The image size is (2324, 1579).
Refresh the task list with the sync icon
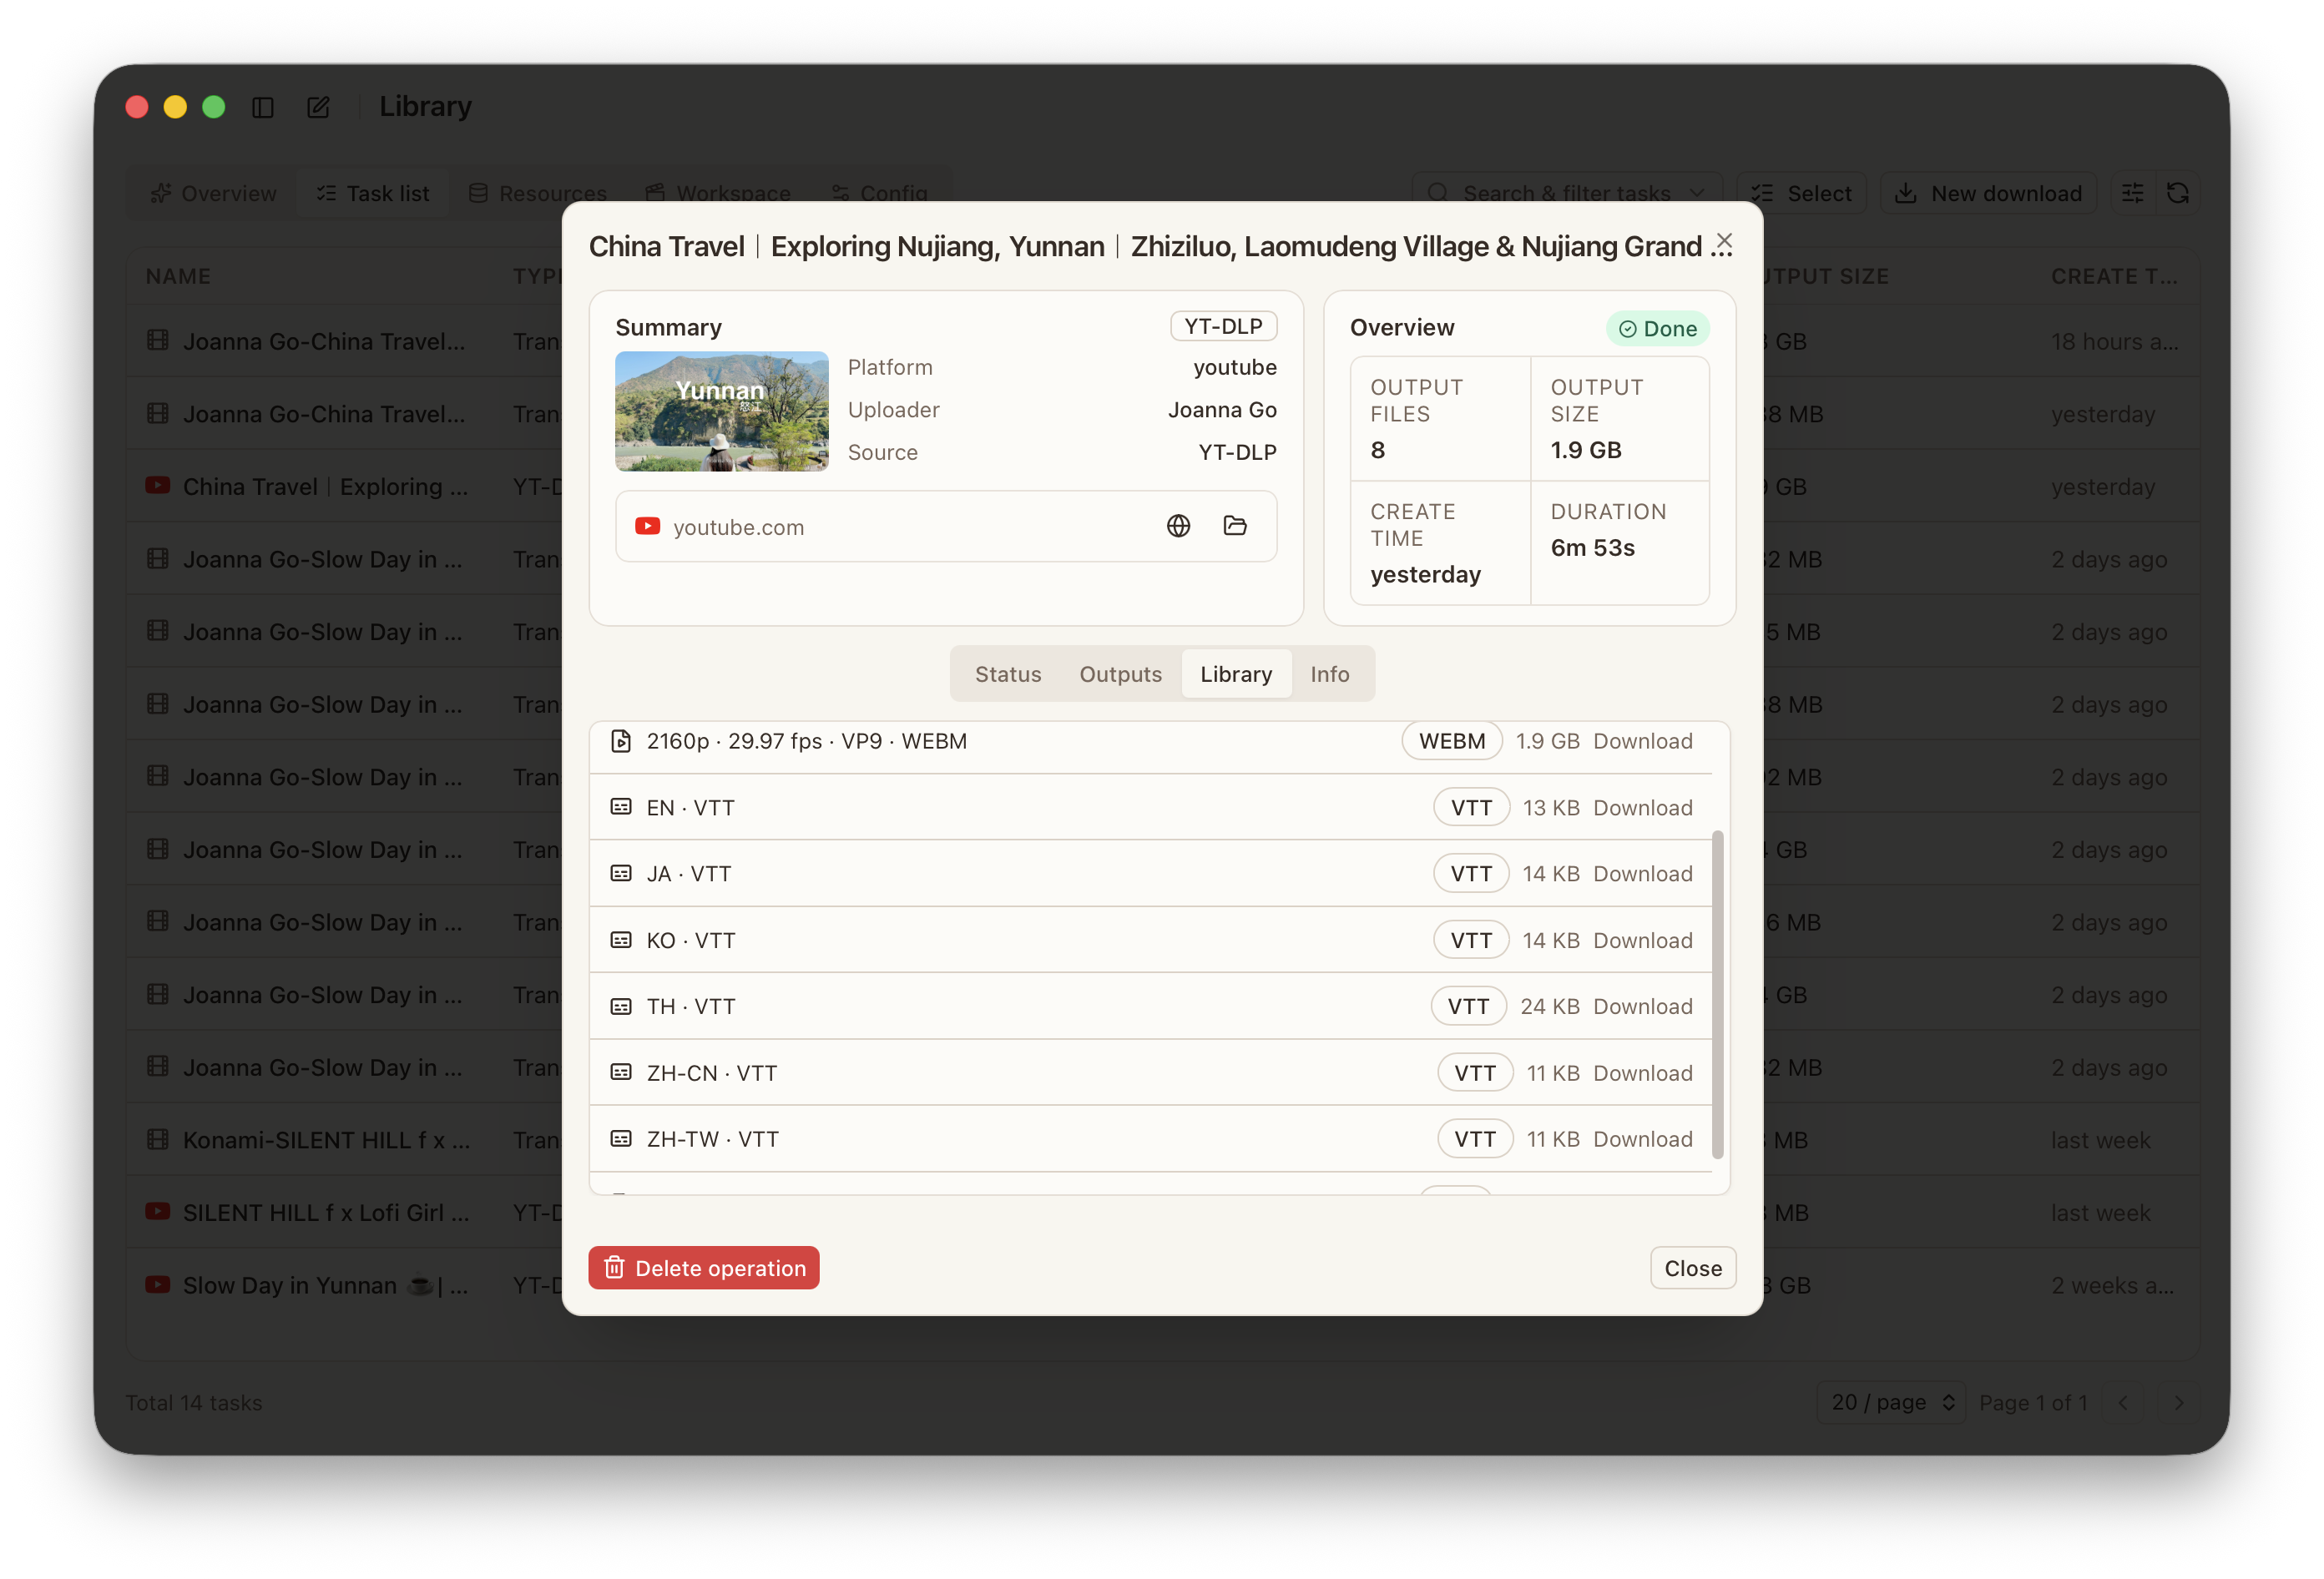click(x=2178, y=193)
